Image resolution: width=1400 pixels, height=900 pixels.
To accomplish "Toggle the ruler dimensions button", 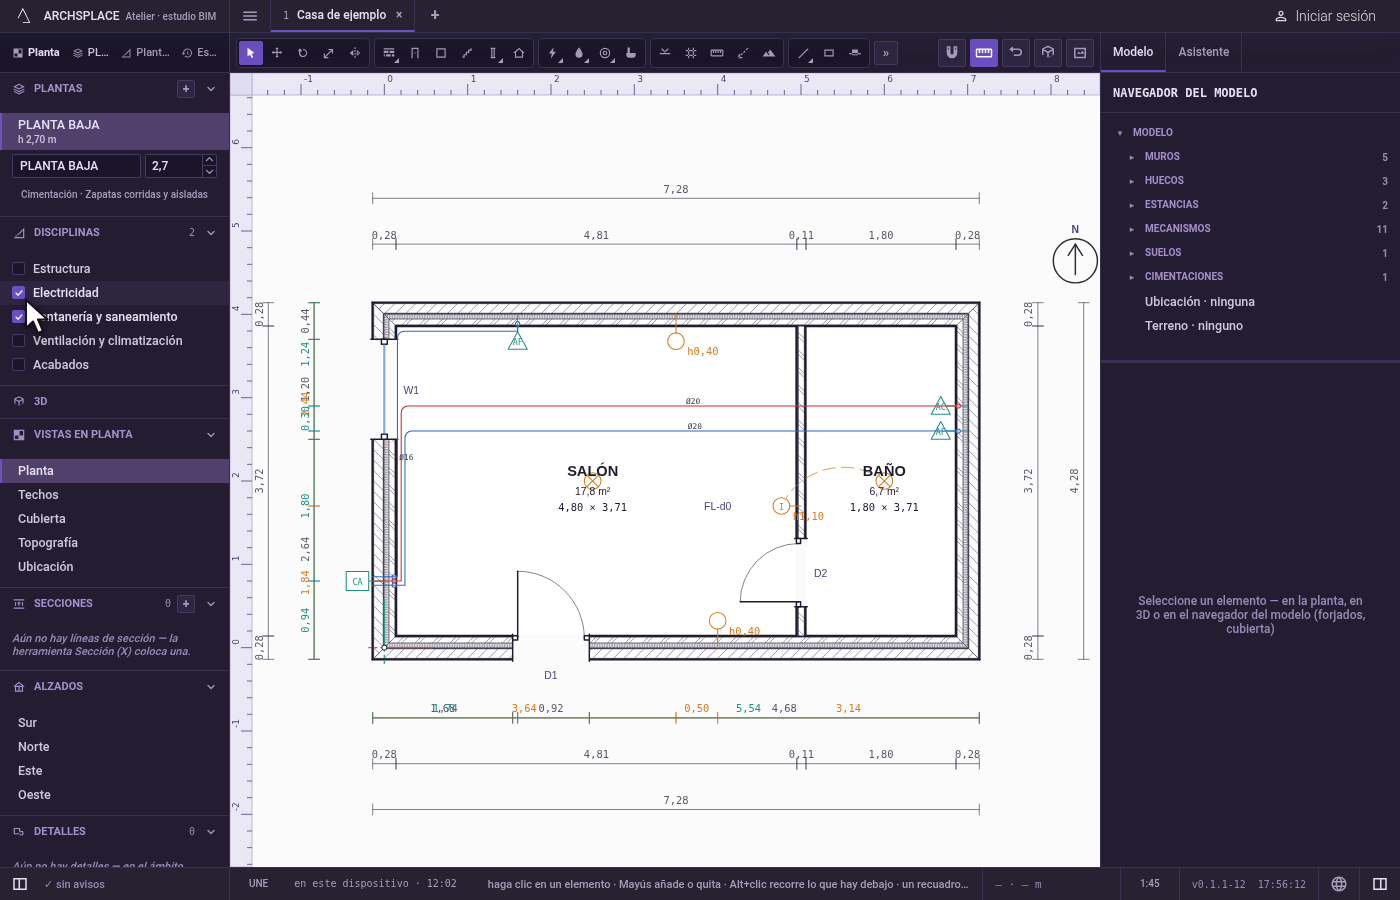I will (984, 52).
